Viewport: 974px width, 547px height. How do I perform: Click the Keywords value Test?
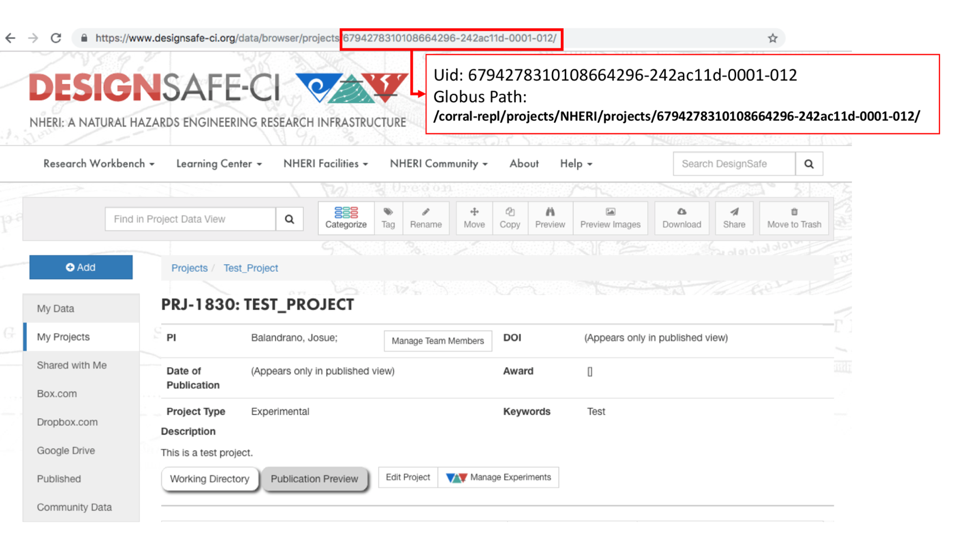pyautogui.click(x=596, y=412)
